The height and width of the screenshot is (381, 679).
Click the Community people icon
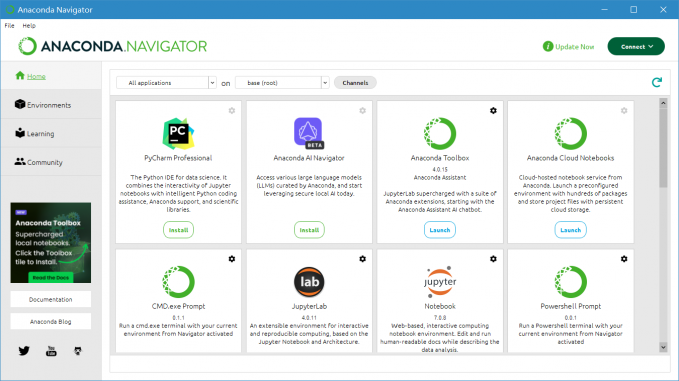pos(20,161)
